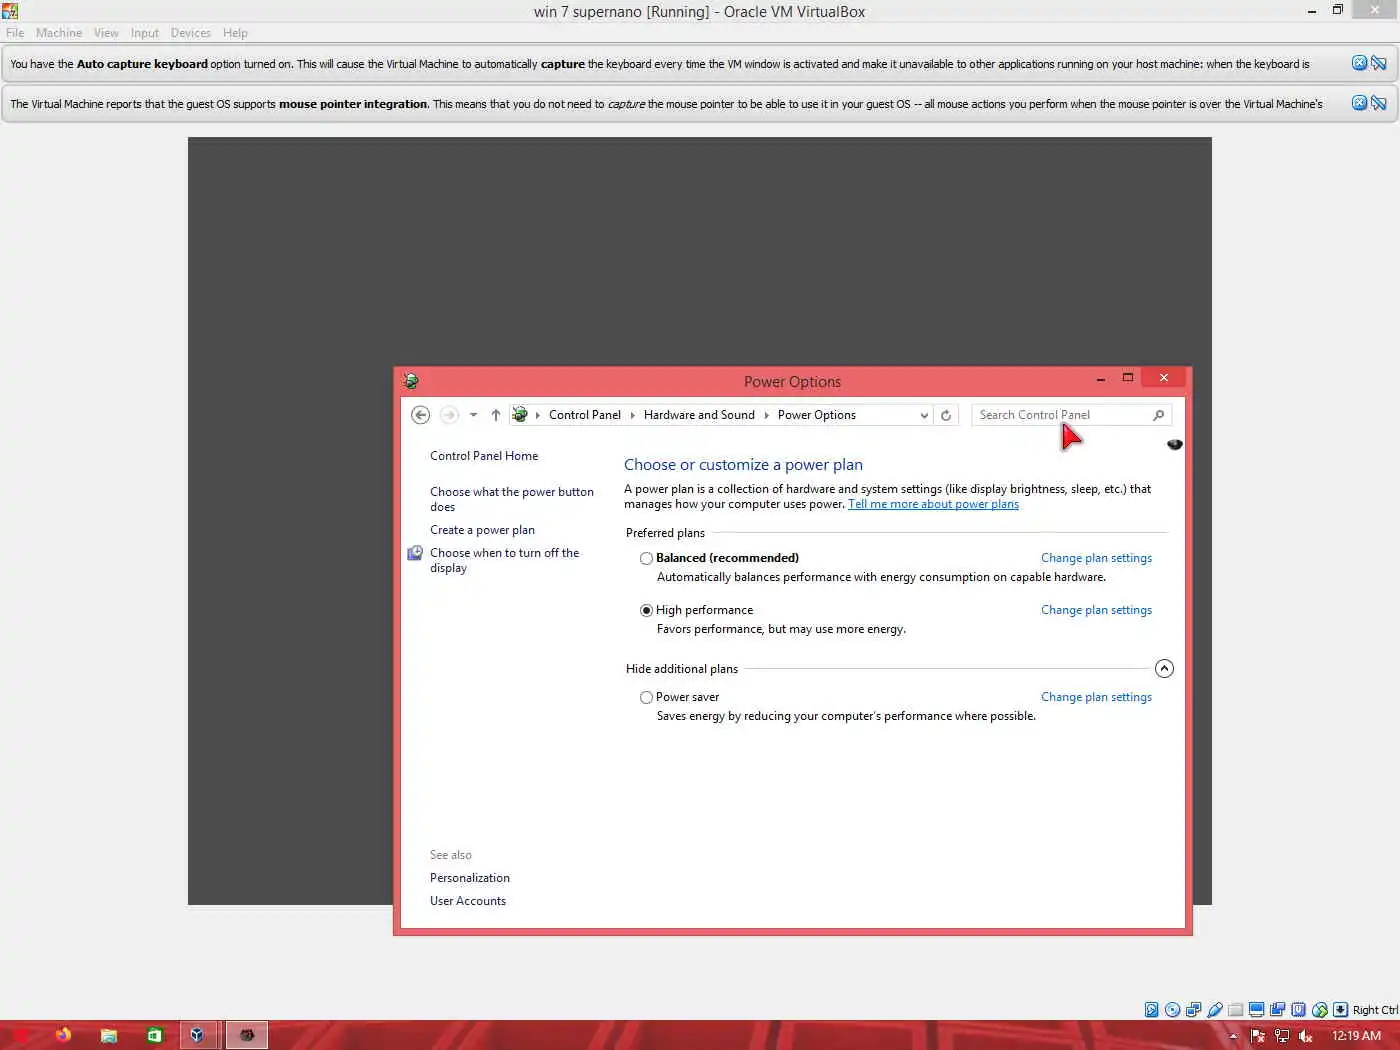This screenshot has width=1400, height=1050.
Task: Click the hard disk activity indicator icon
Action: [x=1151, y=1010]
